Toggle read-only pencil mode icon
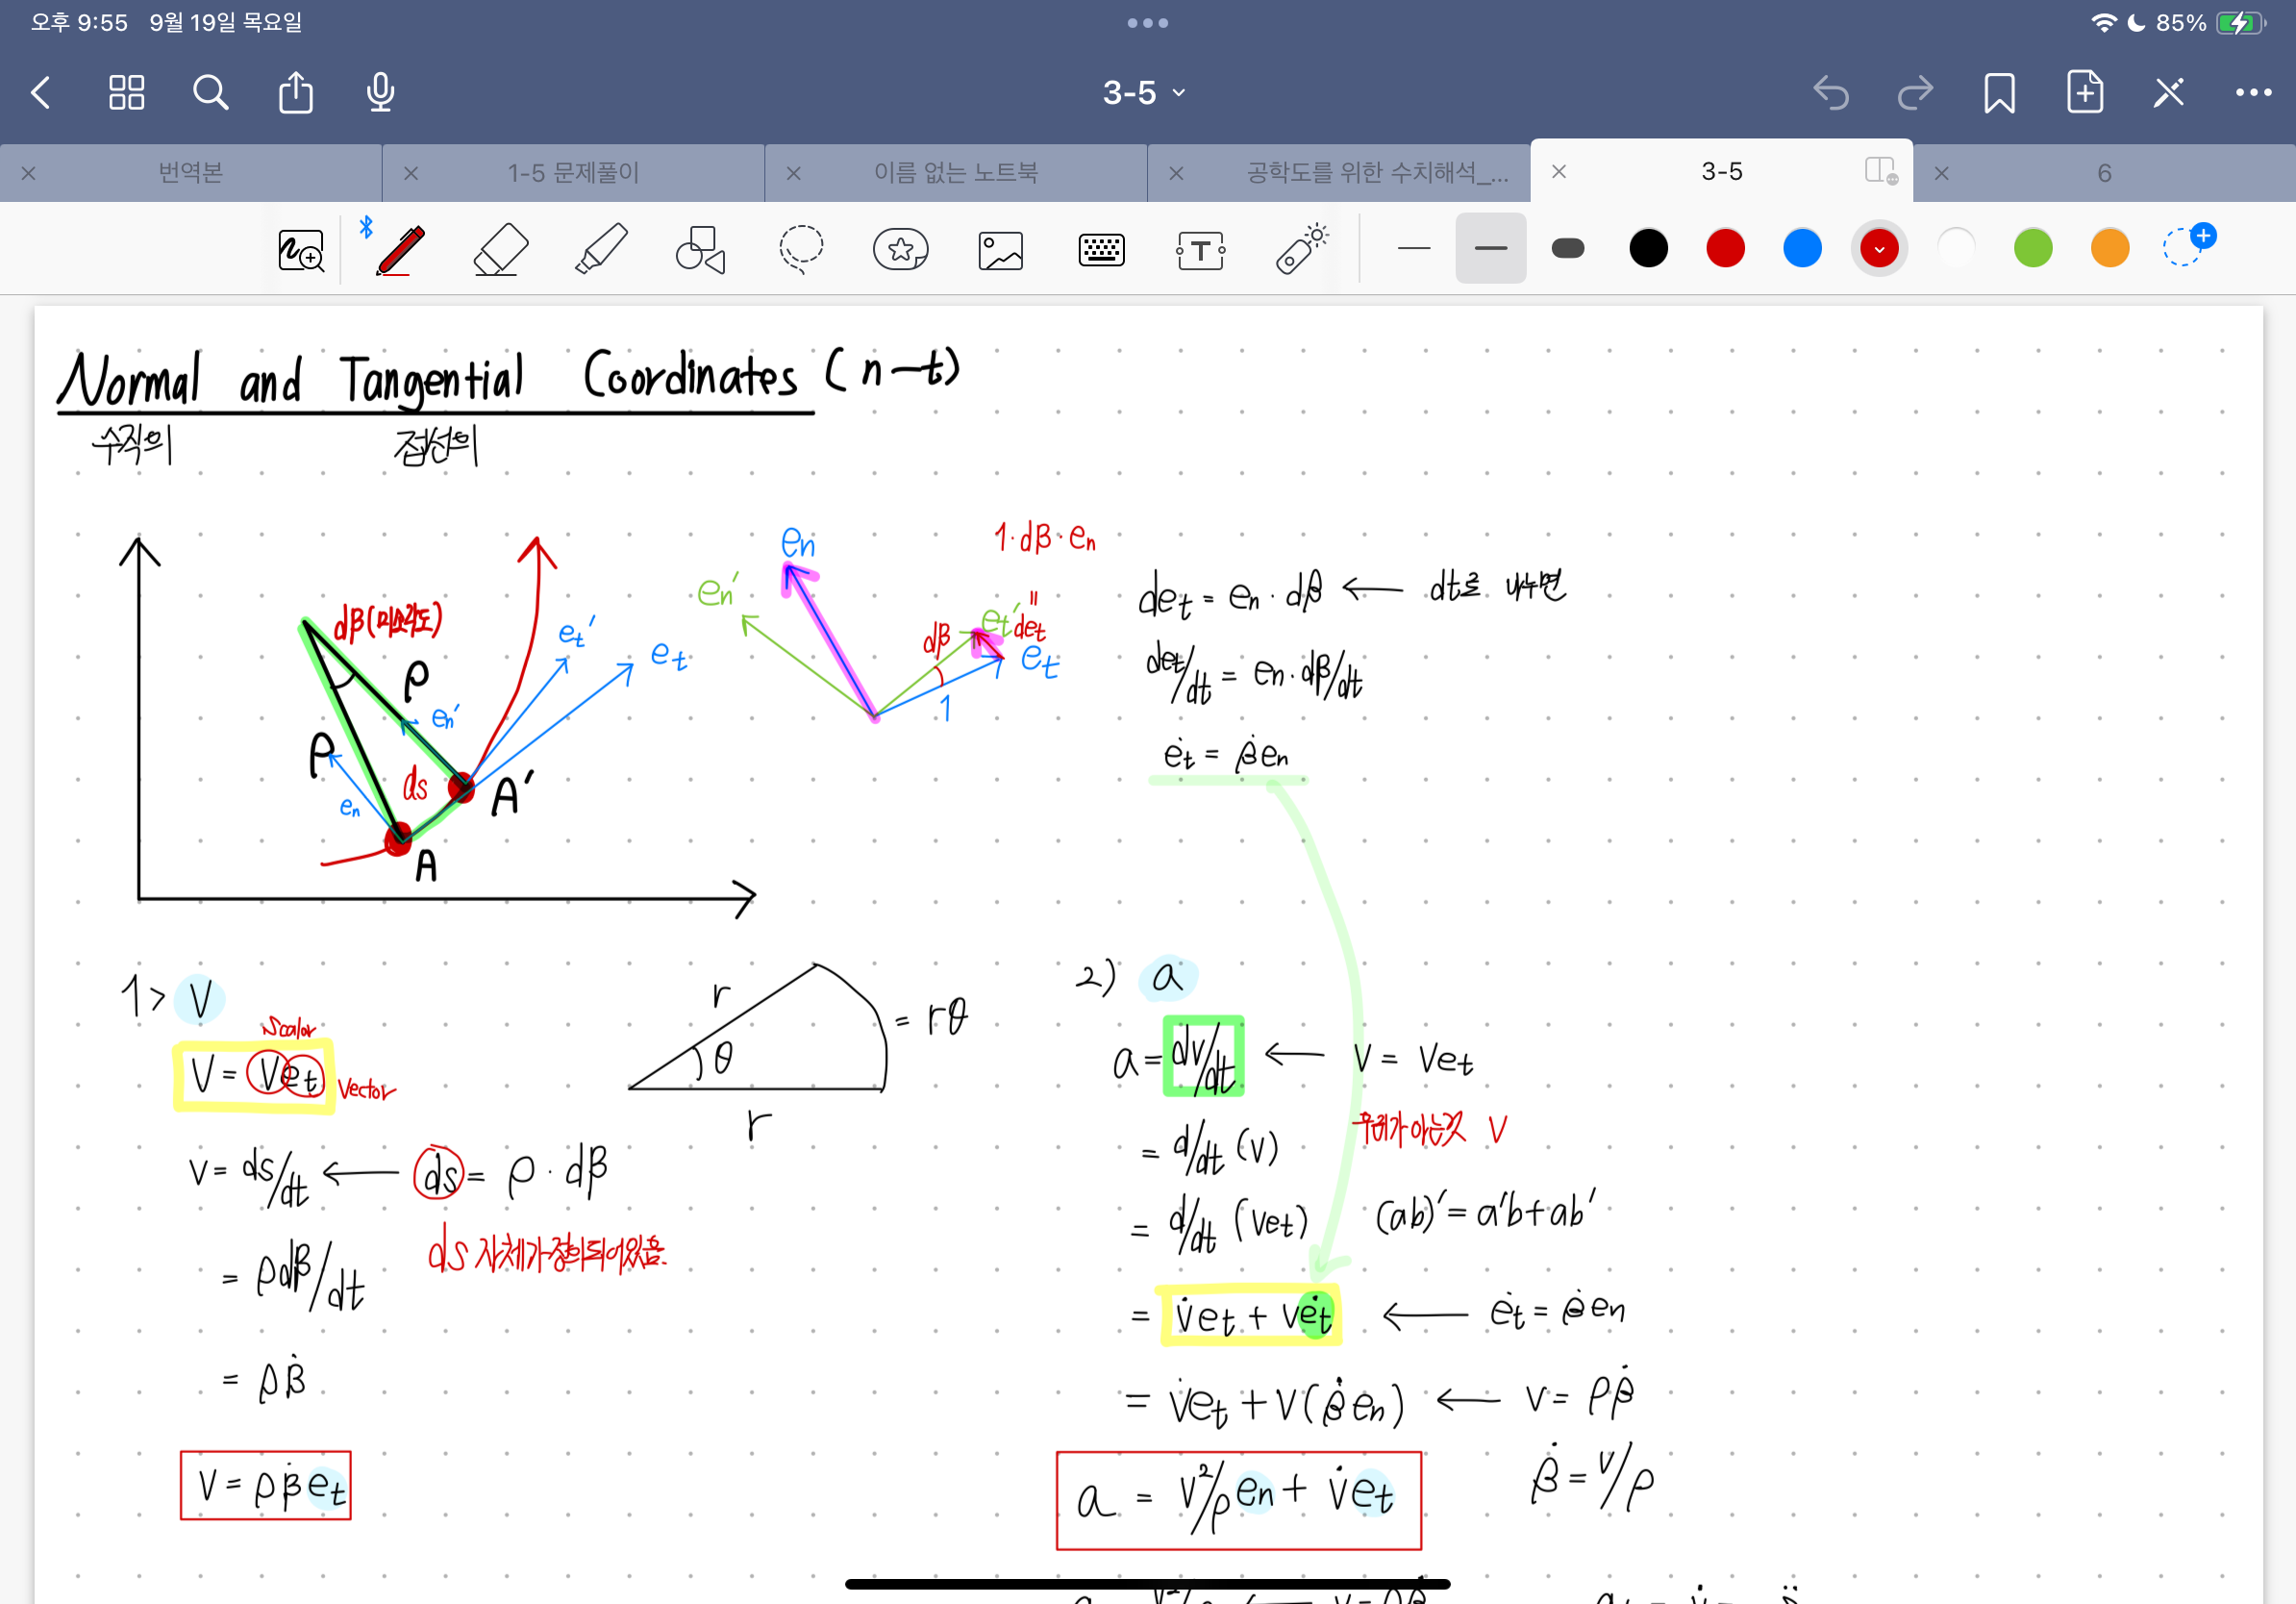 tap(2168, 93)
